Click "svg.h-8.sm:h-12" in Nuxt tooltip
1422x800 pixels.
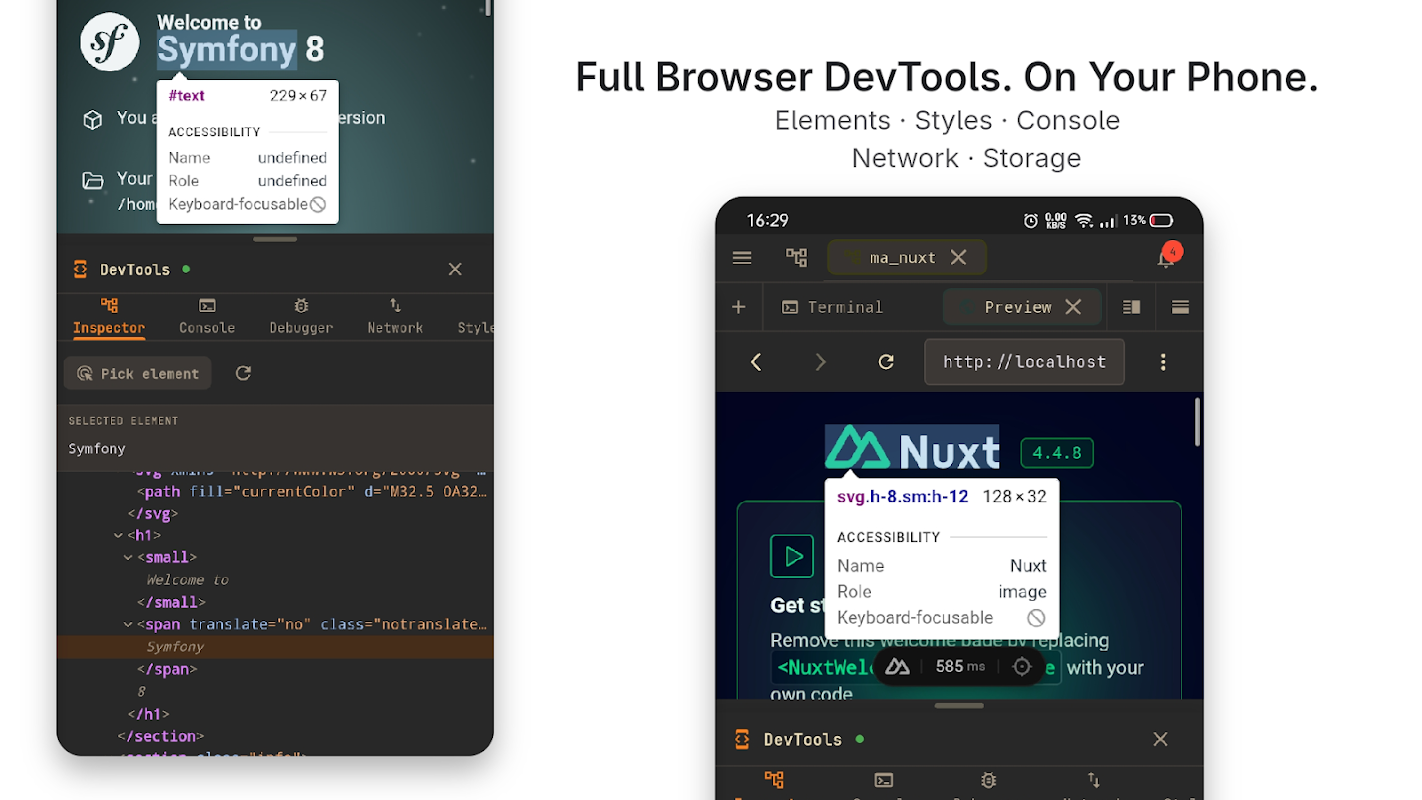[902, 496]
